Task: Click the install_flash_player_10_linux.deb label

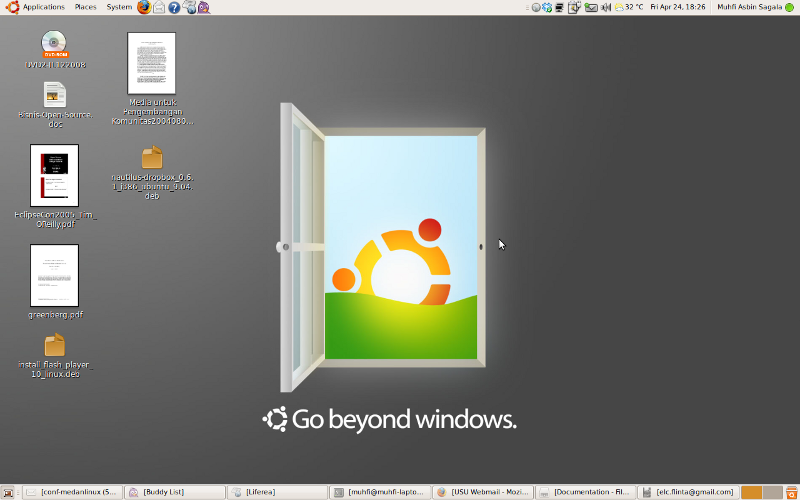Action: (x=55, y=369)
